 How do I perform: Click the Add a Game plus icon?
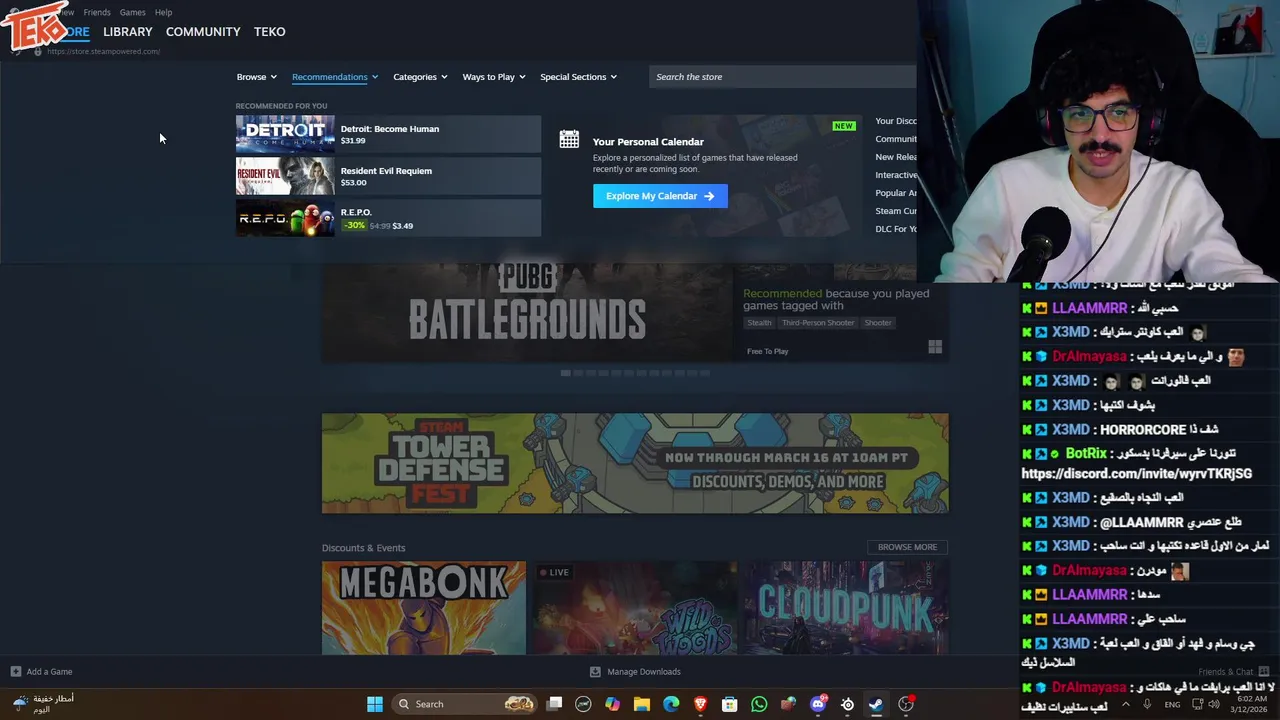pos(15,672)
